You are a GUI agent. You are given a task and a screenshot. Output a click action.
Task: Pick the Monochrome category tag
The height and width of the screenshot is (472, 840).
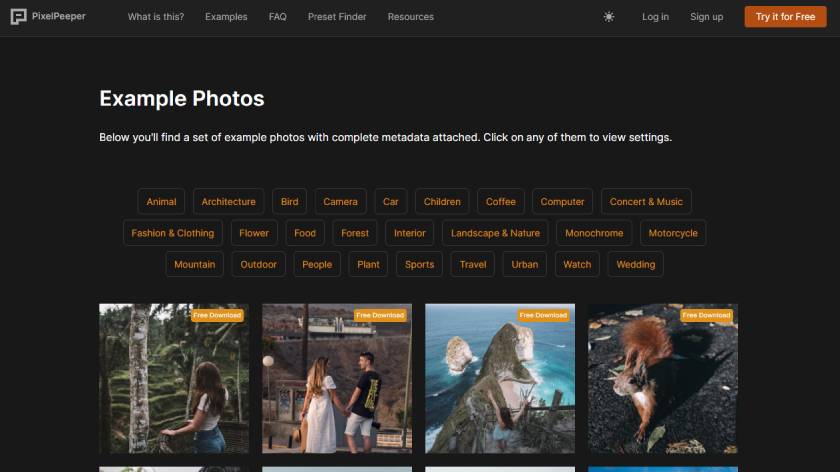point(594,233)
